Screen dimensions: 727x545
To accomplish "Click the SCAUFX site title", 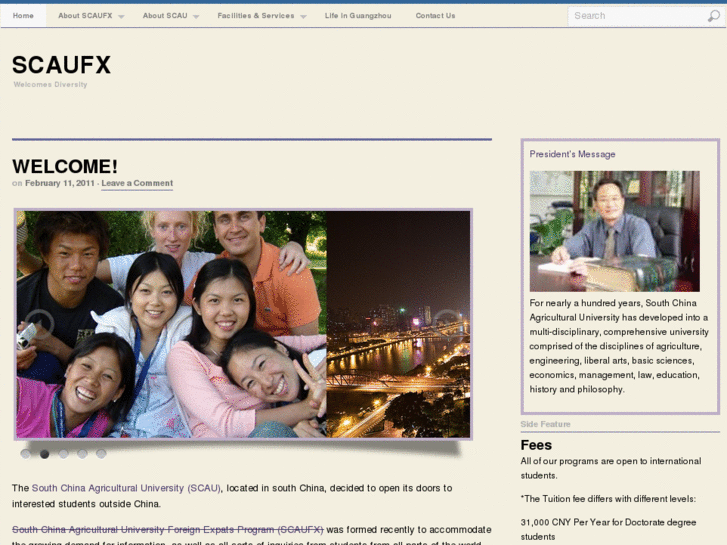I will pos(62,65).
